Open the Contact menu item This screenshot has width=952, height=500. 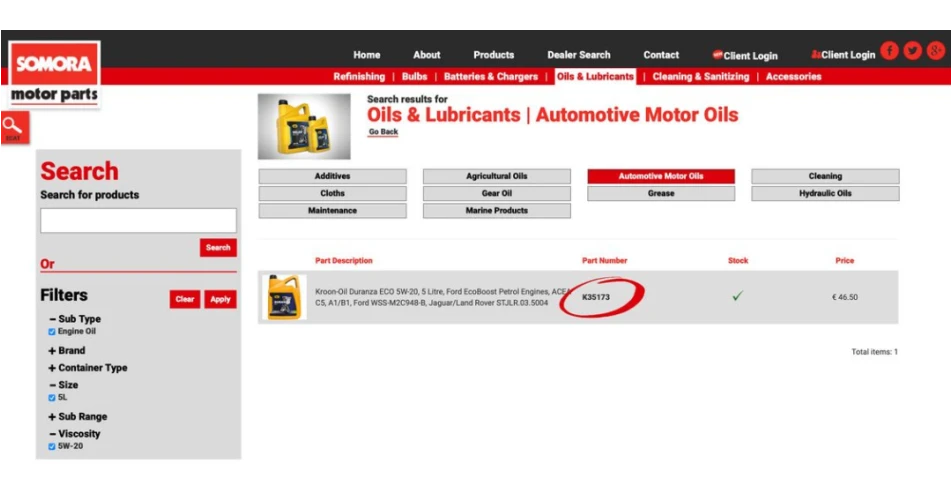pos(661,55)
